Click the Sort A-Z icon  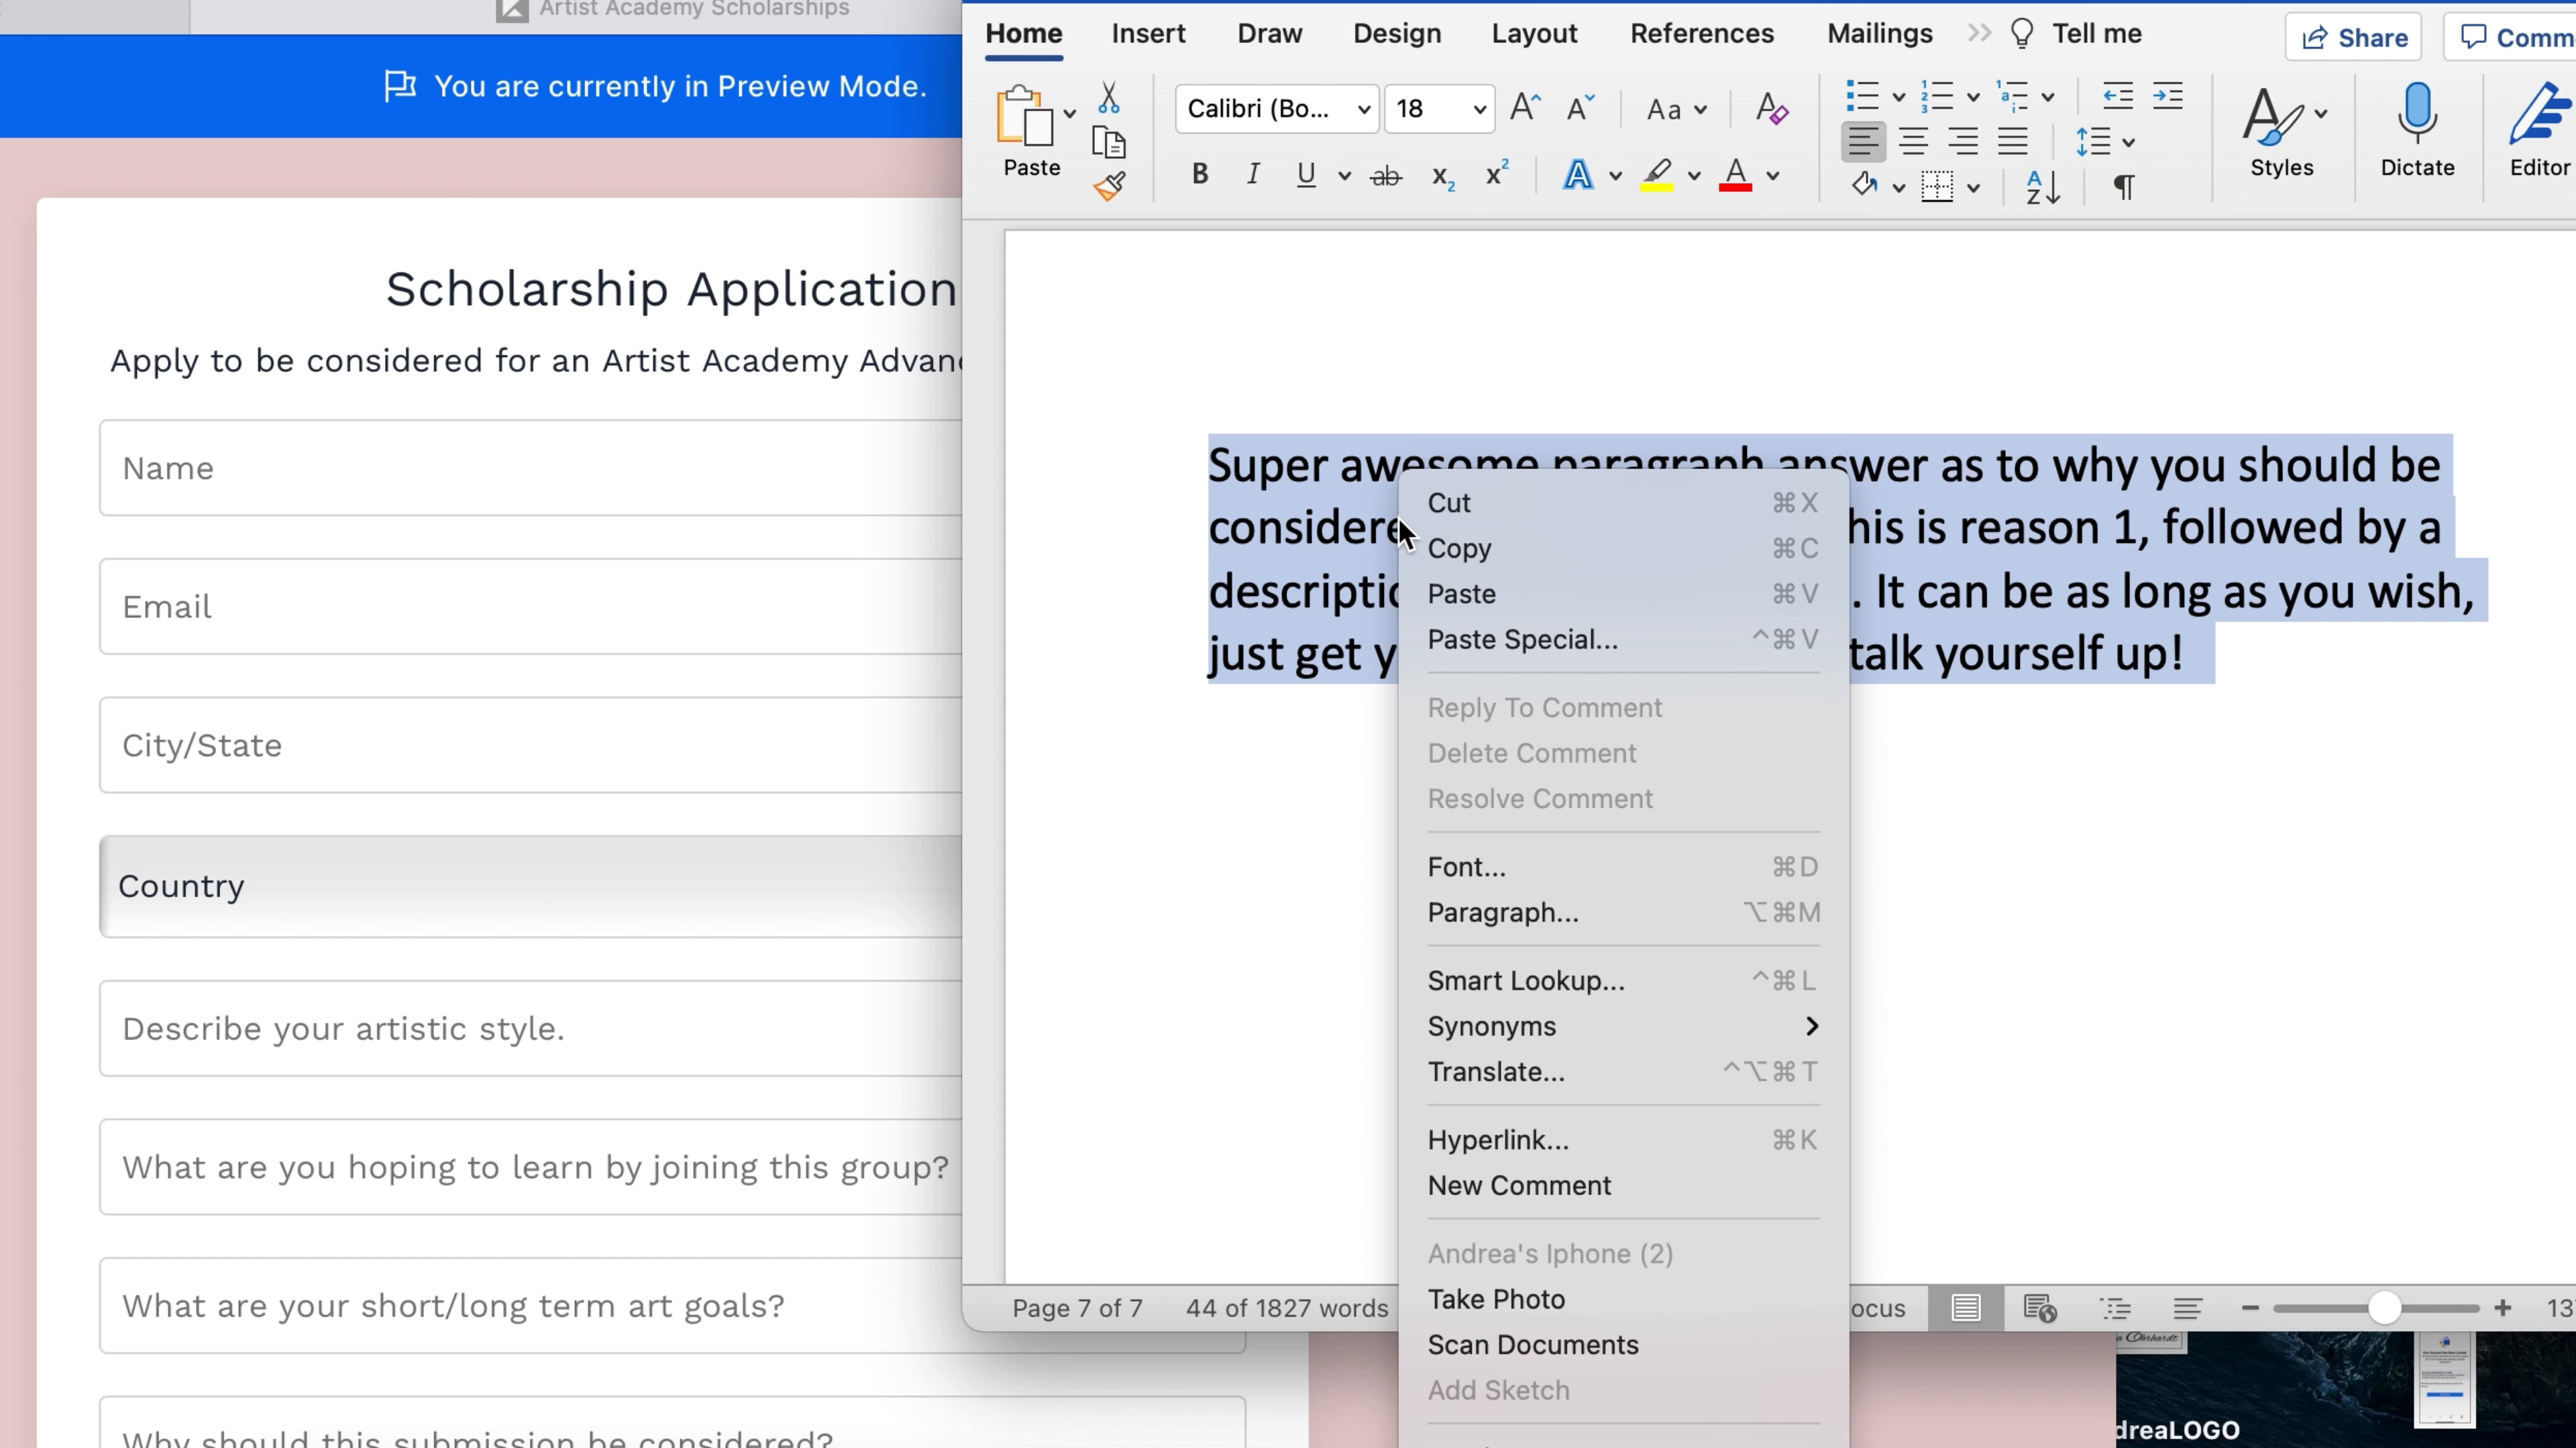click(x=2042, y=187)
